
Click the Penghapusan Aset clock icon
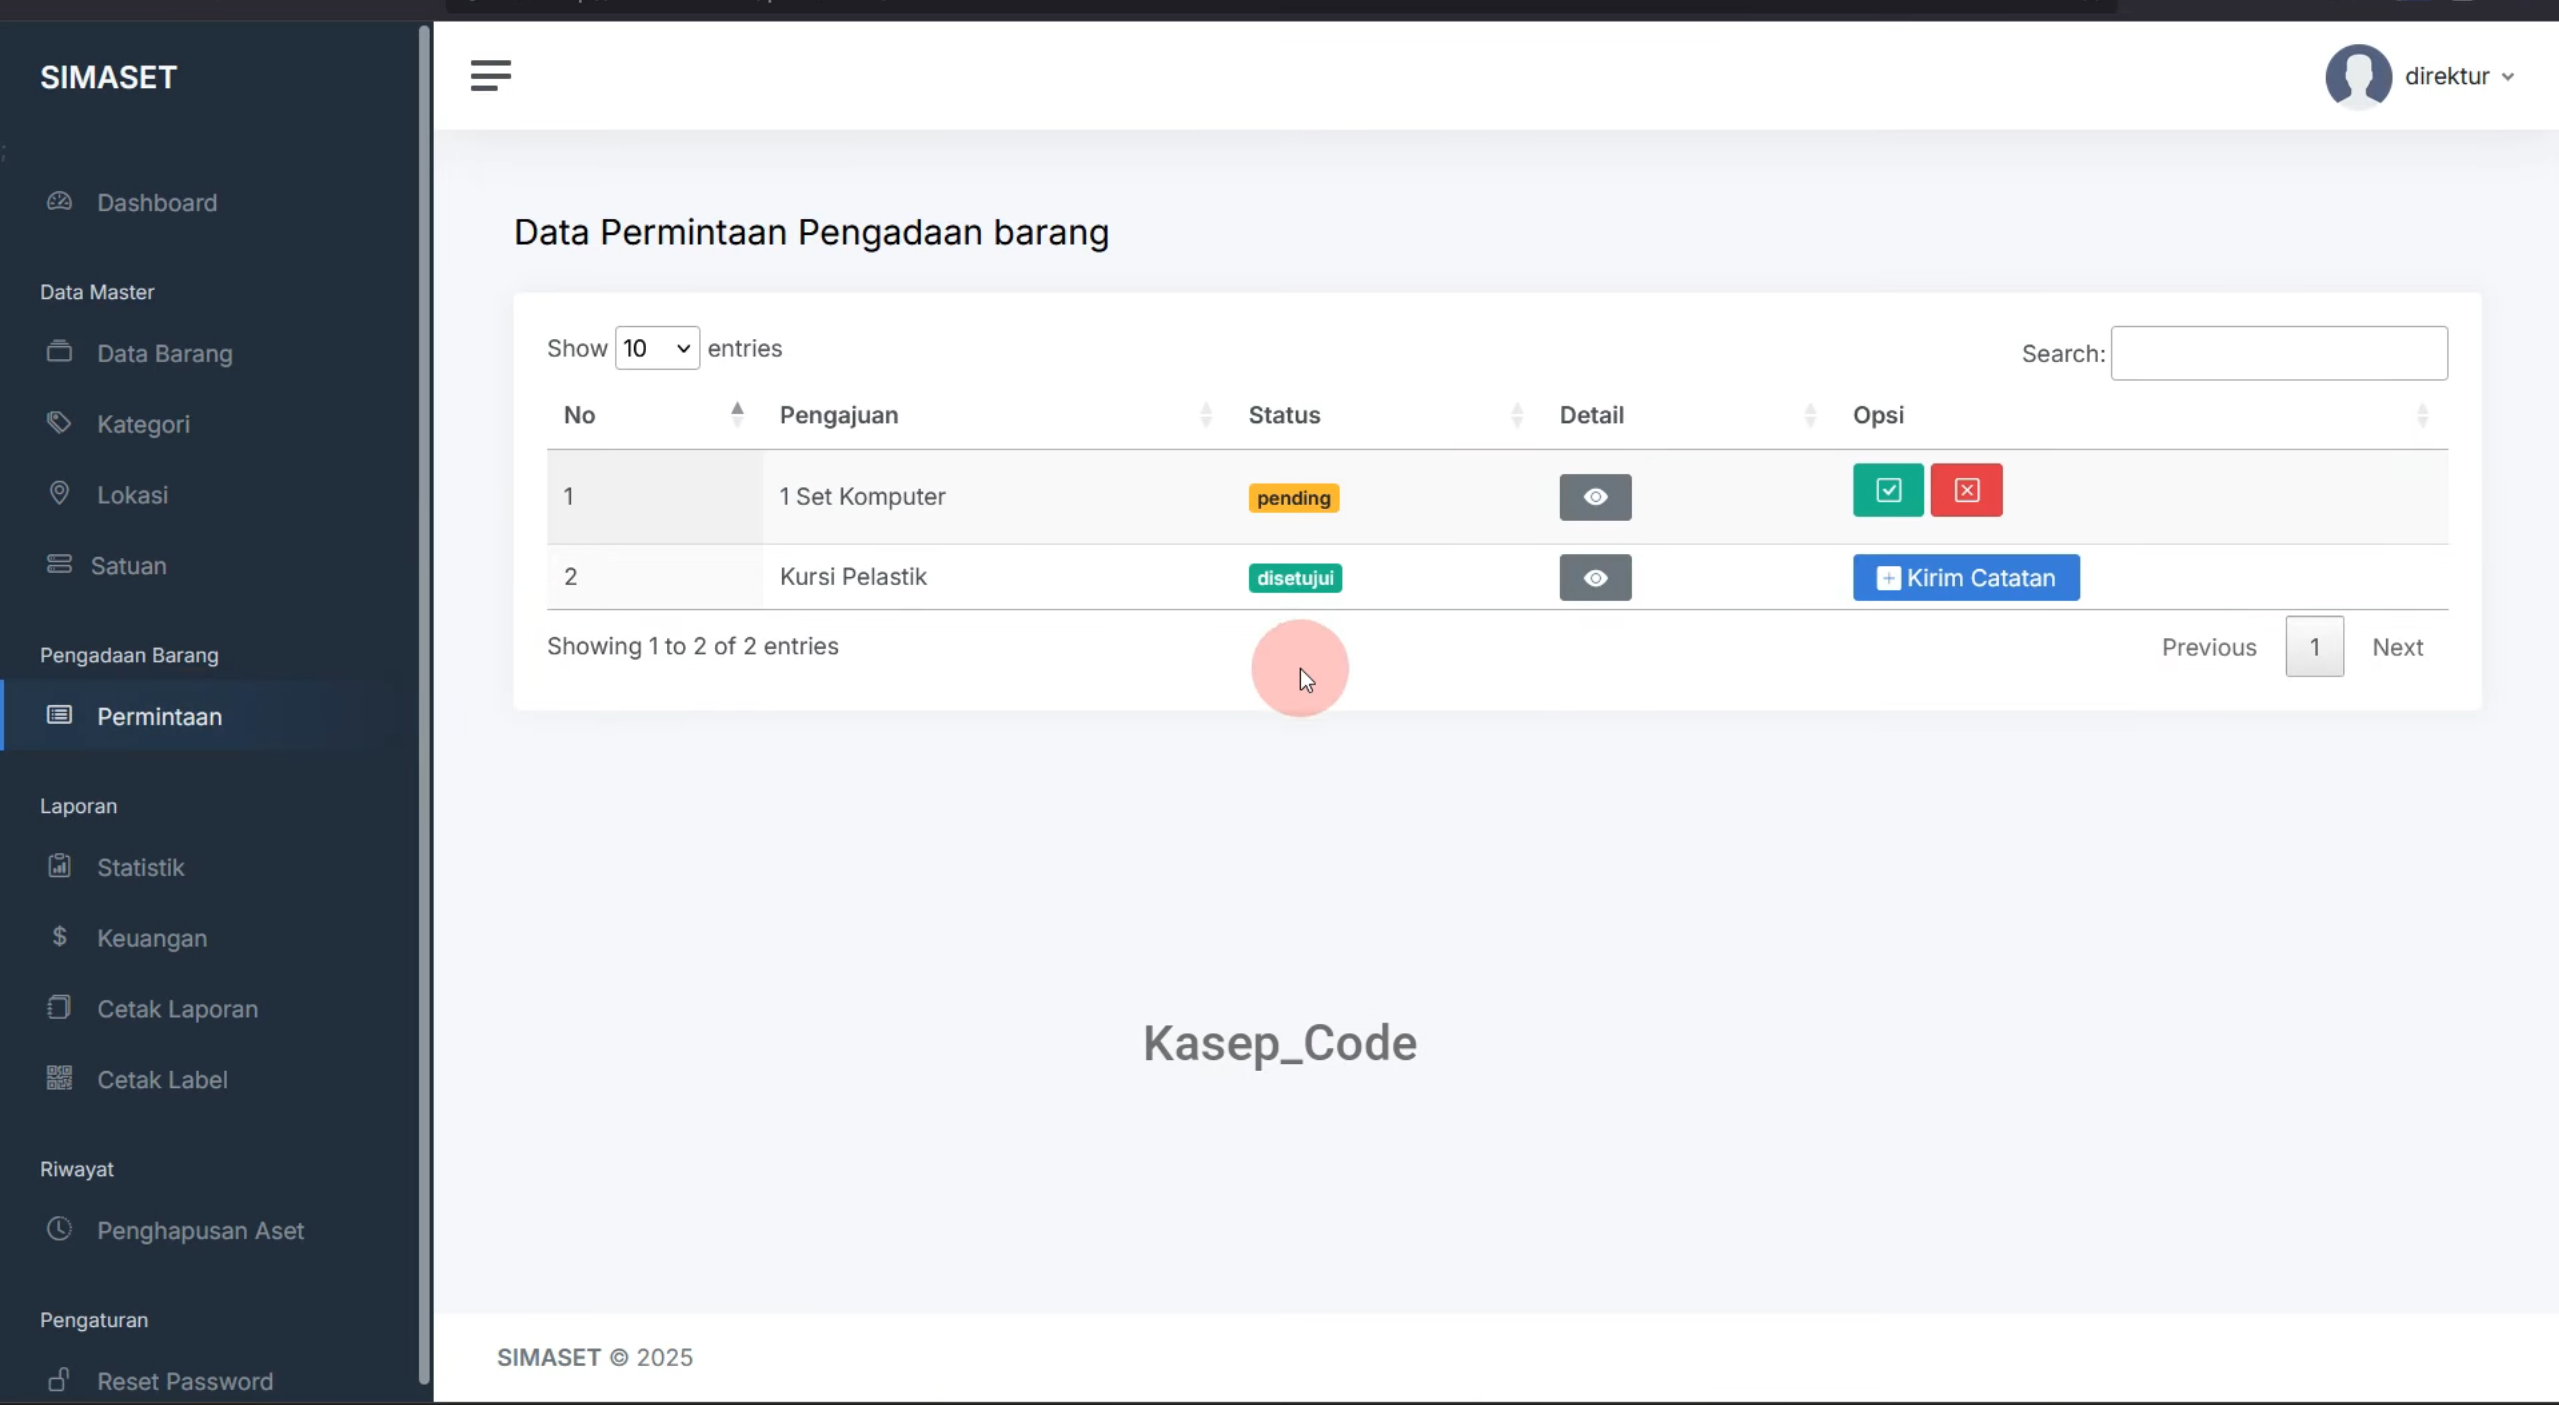point(59,1229)
